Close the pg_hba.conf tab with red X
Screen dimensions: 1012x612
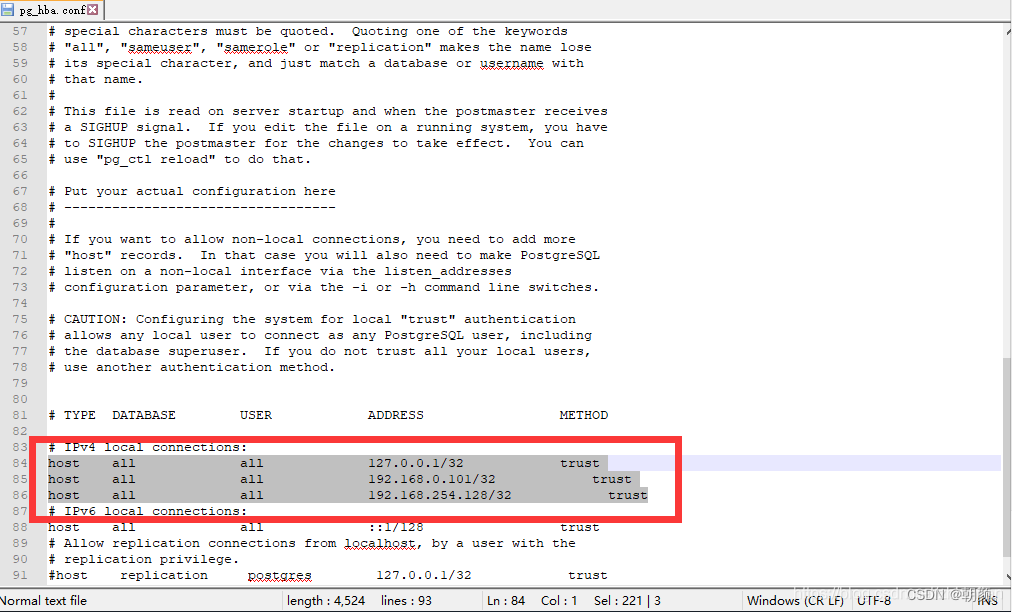(93, 10)
